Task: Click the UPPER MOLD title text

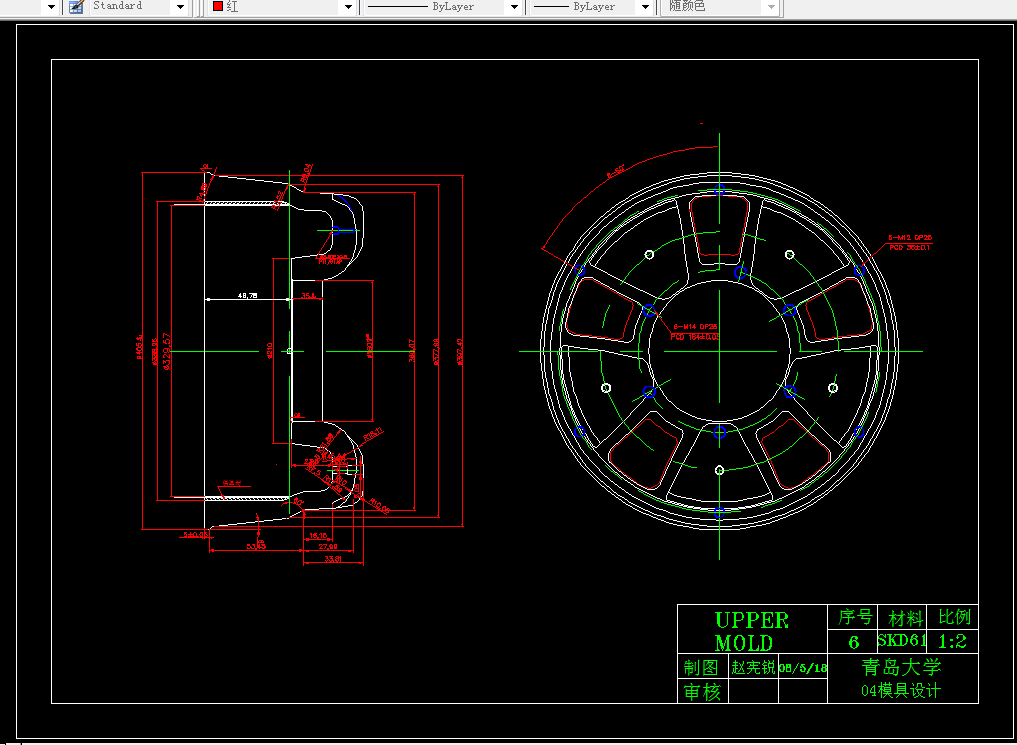Action: [751, 631]
